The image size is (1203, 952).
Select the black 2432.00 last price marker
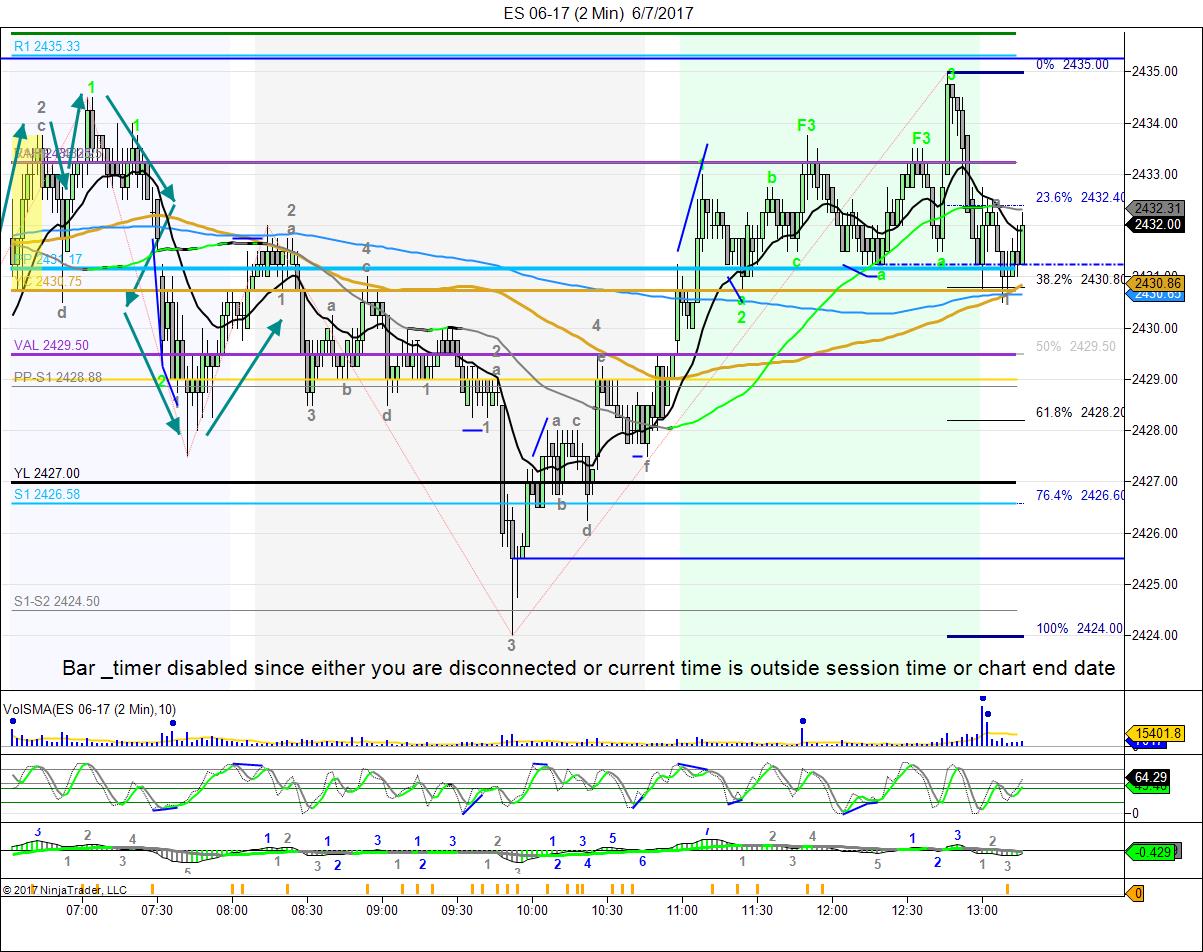coord(1157,224)
